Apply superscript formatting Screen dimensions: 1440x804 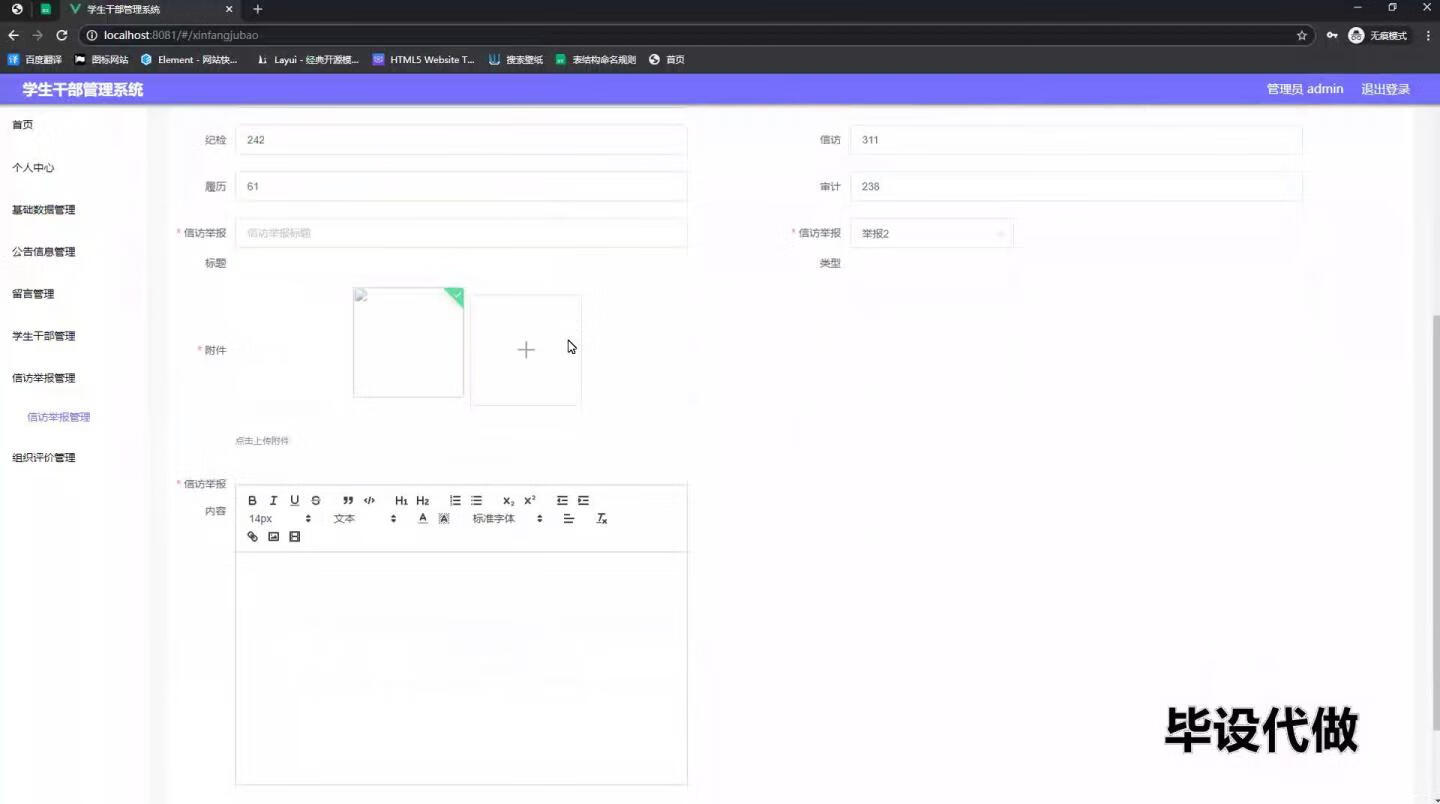pyautogui.click(x=530, y=500)
